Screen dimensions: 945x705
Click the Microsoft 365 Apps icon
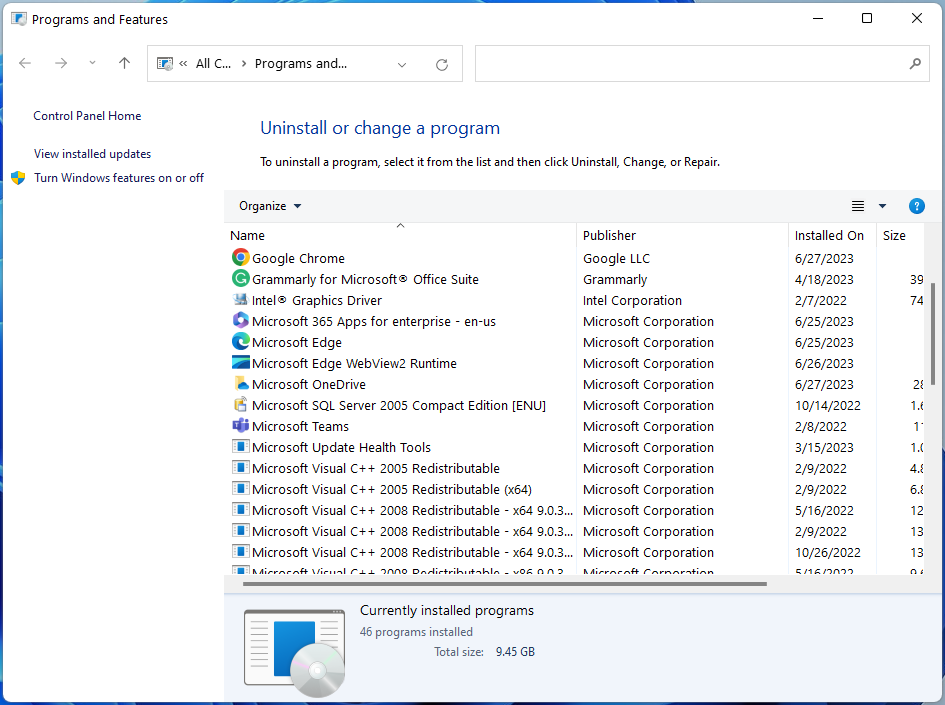(240, 321)
